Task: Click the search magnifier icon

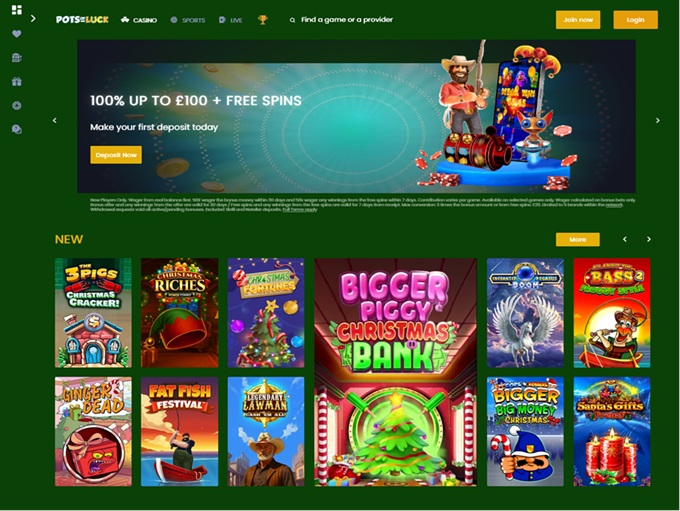Action: 292,20
